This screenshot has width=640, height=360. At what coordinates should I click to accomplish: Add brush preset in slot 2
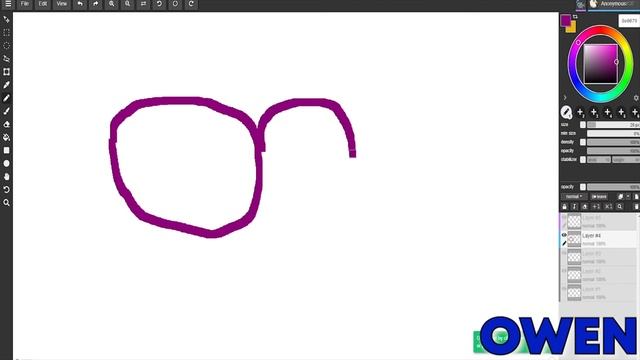[580, 112]
